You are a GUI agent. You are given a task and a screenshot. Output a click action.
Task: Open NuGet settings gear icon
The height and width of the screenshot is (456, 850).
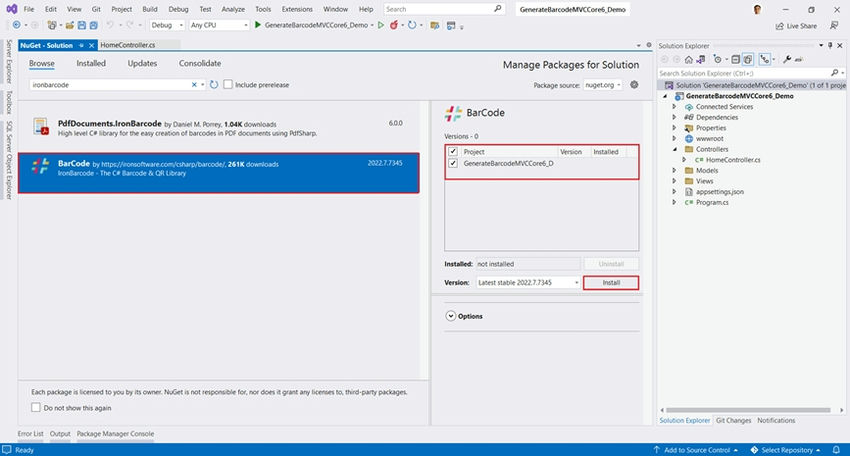634,85
